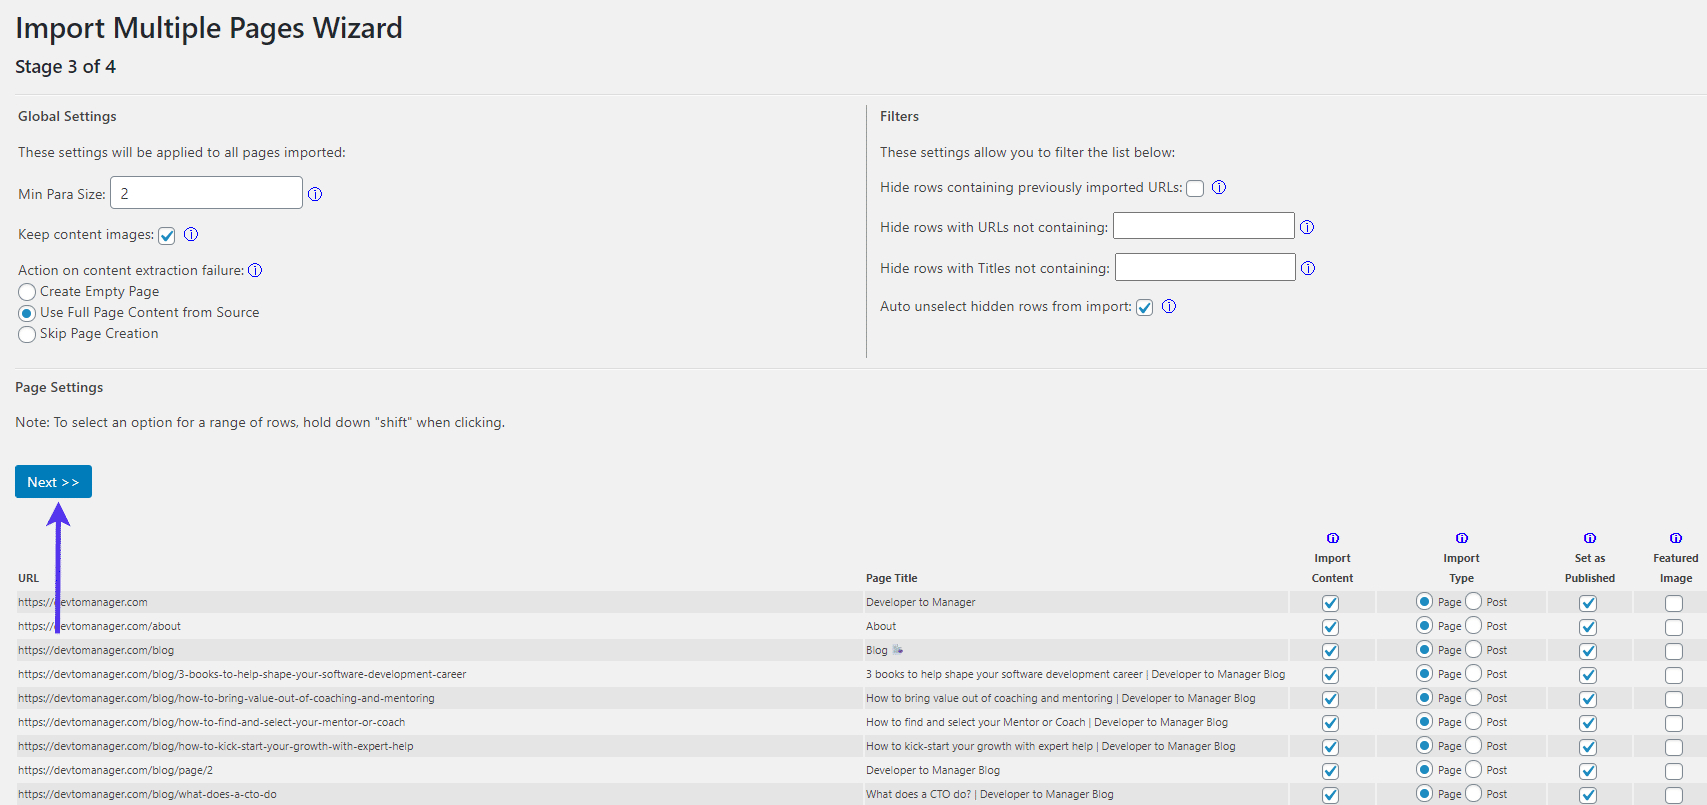This screenshot has width=1707, height=805.
Task: Click info icon beside Keep content images
Action: 191,234
